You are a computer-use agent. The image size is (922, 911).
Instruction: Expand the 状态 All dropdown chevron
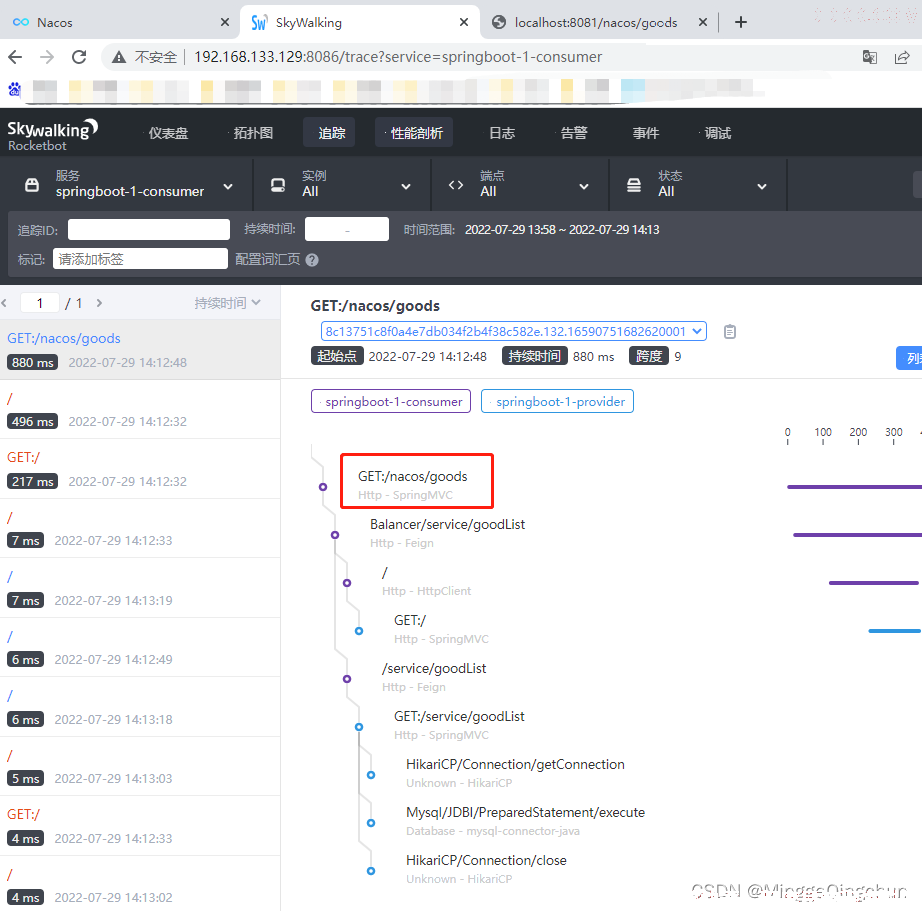point(762,186)
